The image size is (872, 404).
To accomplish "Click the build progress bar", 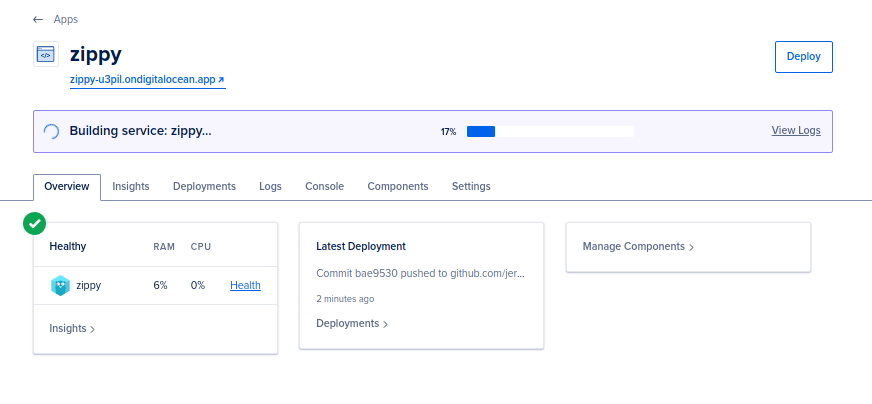I will coord(550,131).
